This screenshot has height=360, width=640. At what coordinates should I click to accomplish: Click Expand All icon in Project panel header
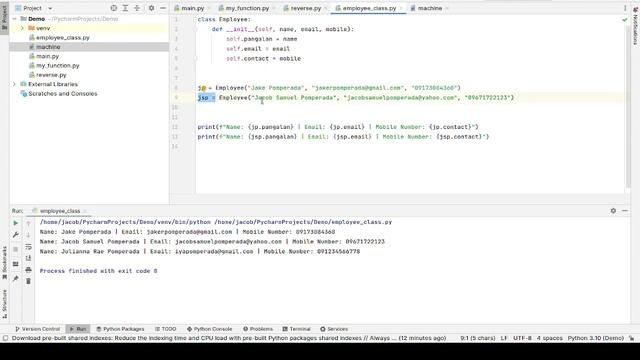125,8
